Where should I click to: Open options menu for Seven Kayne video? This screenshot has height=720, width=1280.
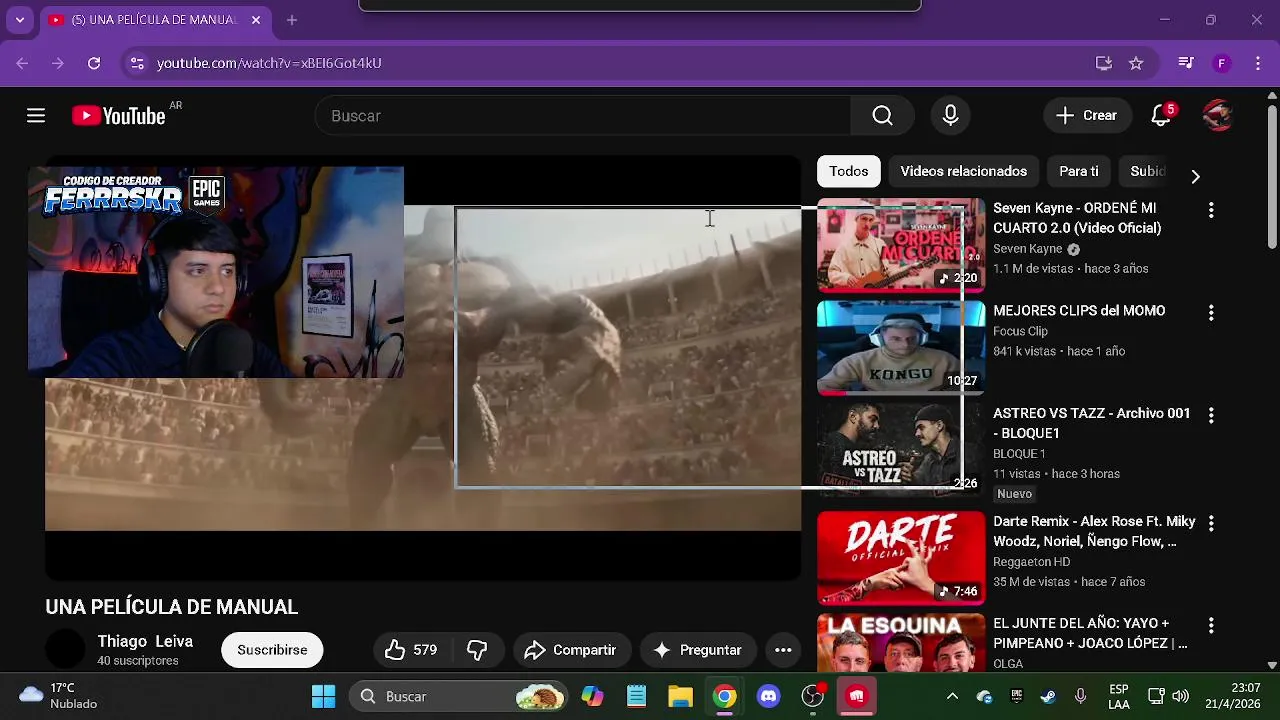[1211, 210]
